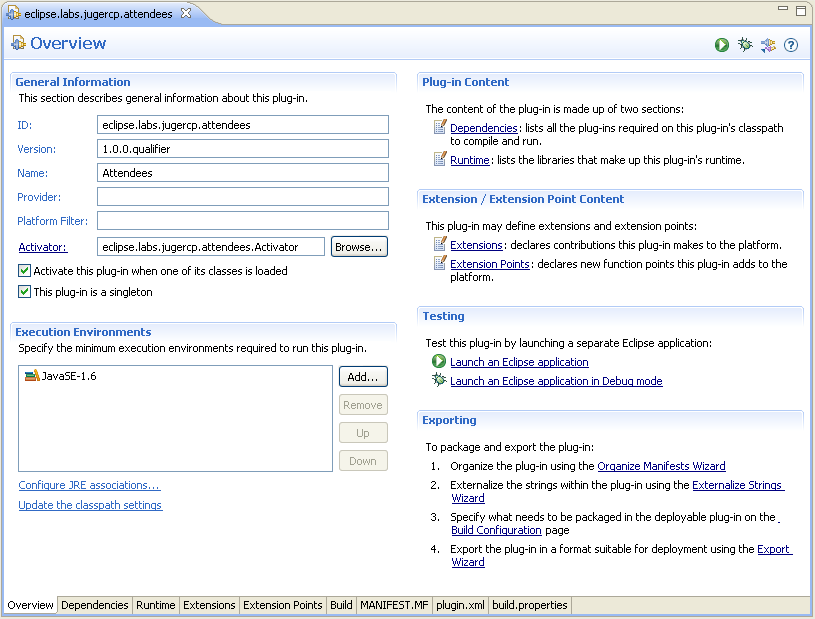
Task: Click the plug-in icon on the editor tab
Action: (13, 14)
